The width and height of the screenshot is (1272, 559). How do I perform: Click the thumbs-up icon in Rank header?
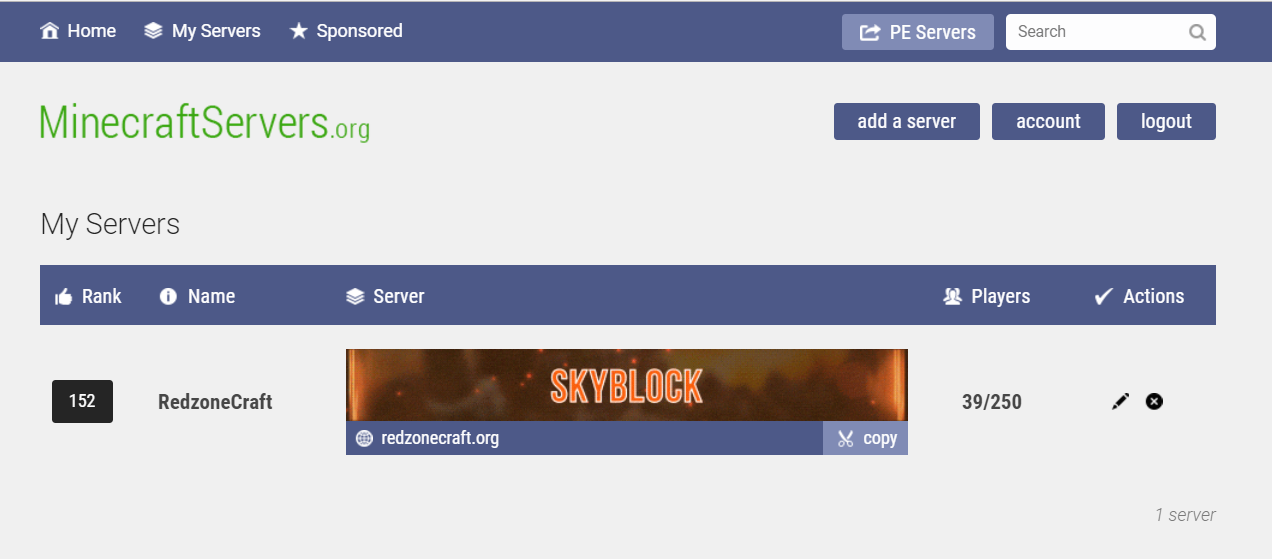point(64,296)
